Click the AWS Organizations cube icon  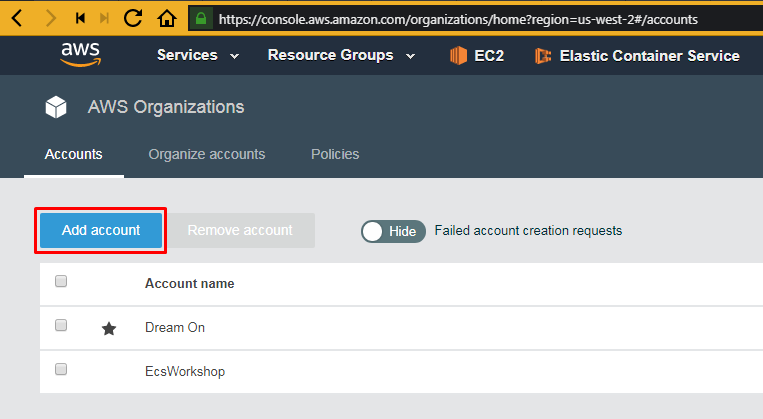click(x=56, y=107)
